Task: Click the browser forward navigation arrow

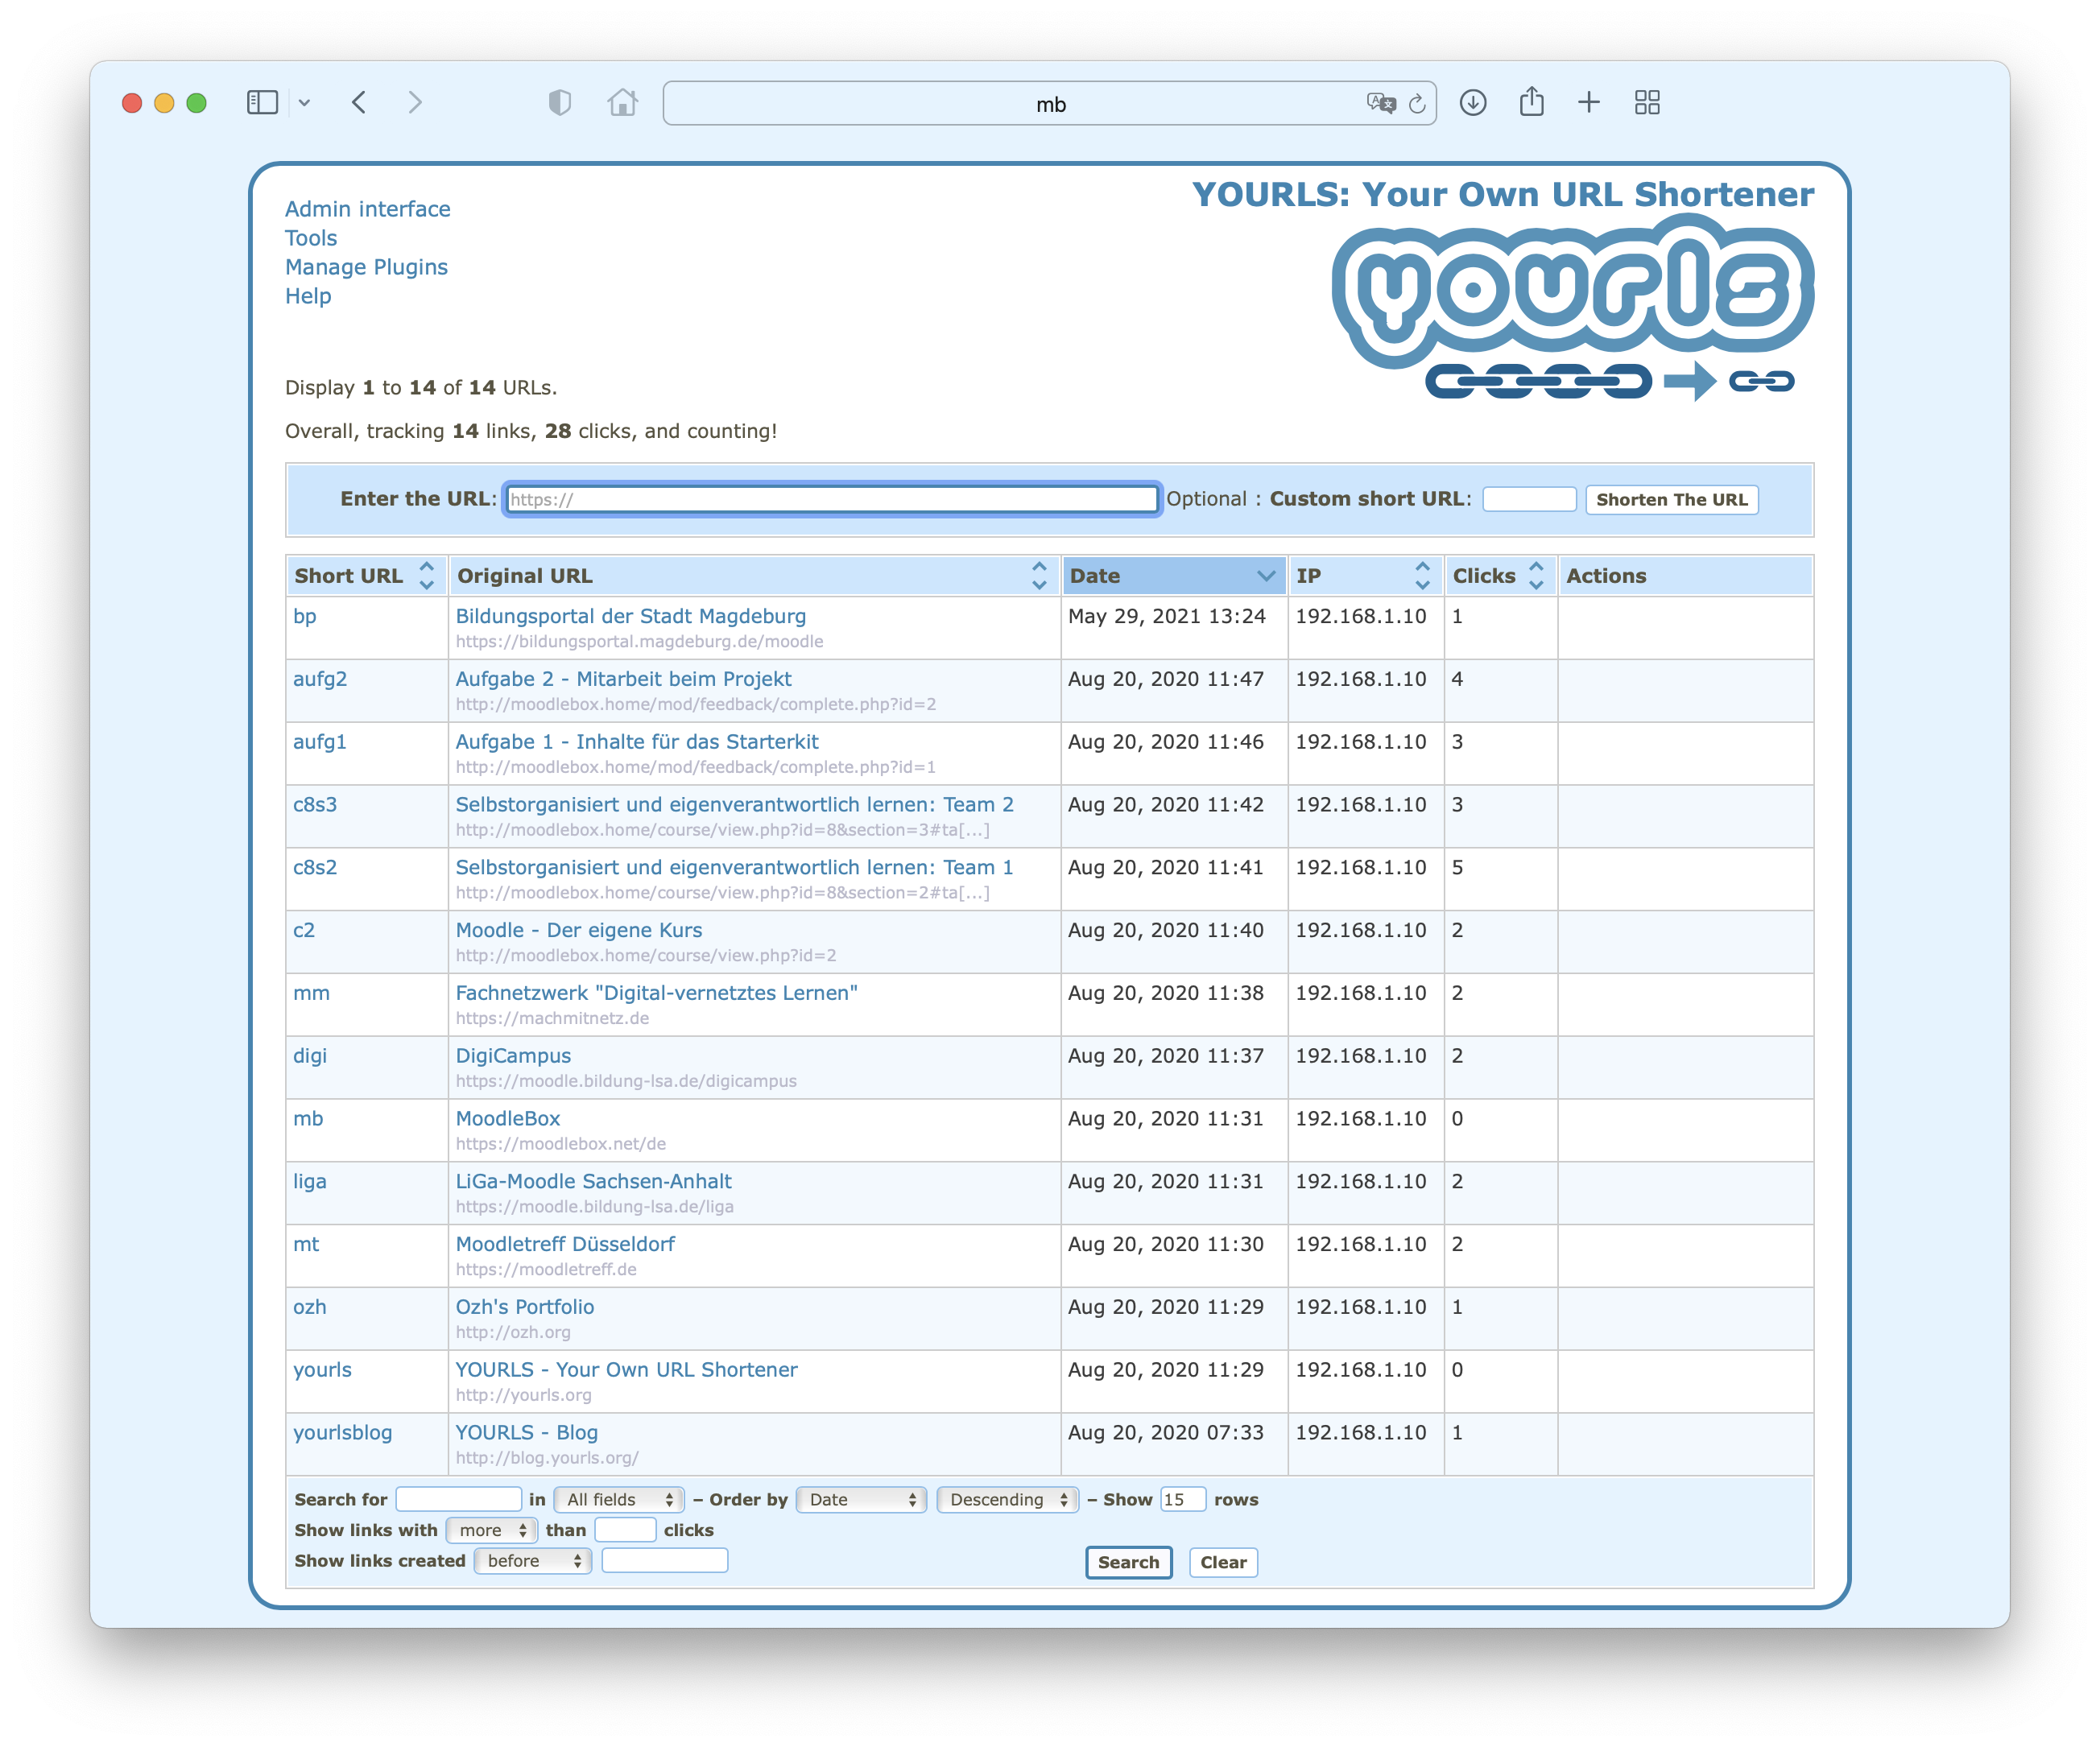Action: pyautogui.click(x=415, y=103)
